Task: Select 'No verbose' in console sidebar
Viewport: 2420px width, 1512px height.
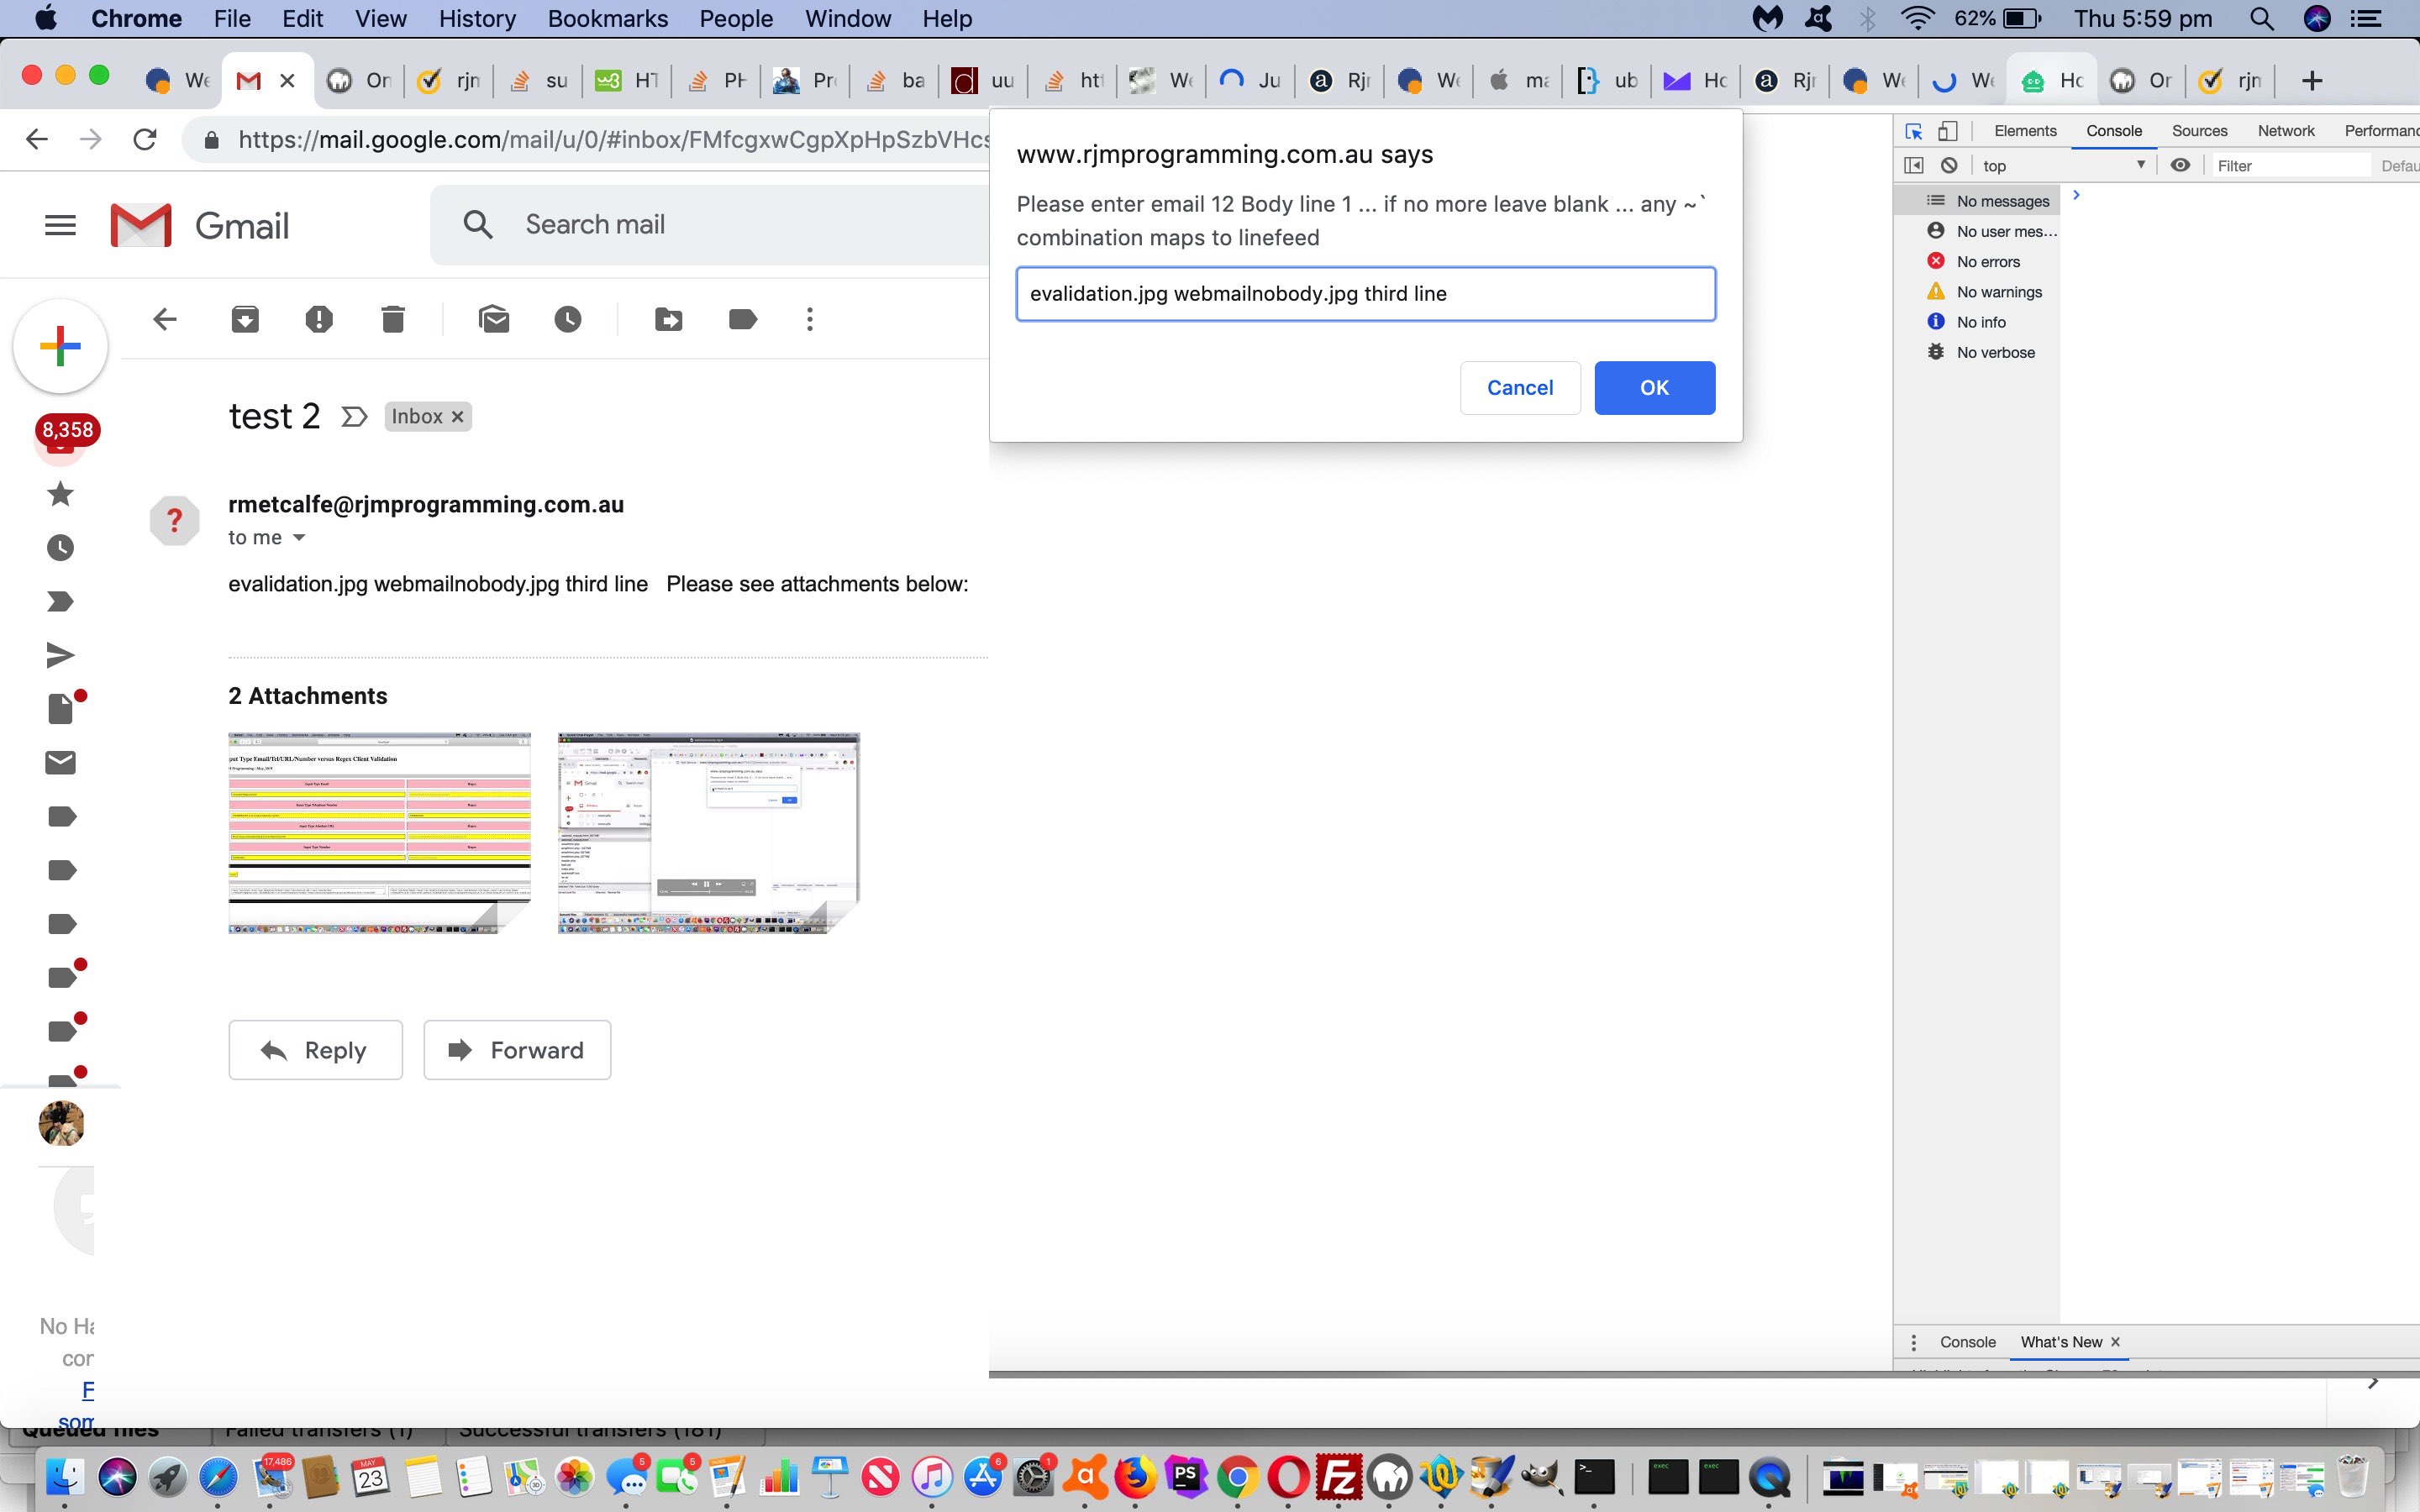Action: coord(1977,352)
